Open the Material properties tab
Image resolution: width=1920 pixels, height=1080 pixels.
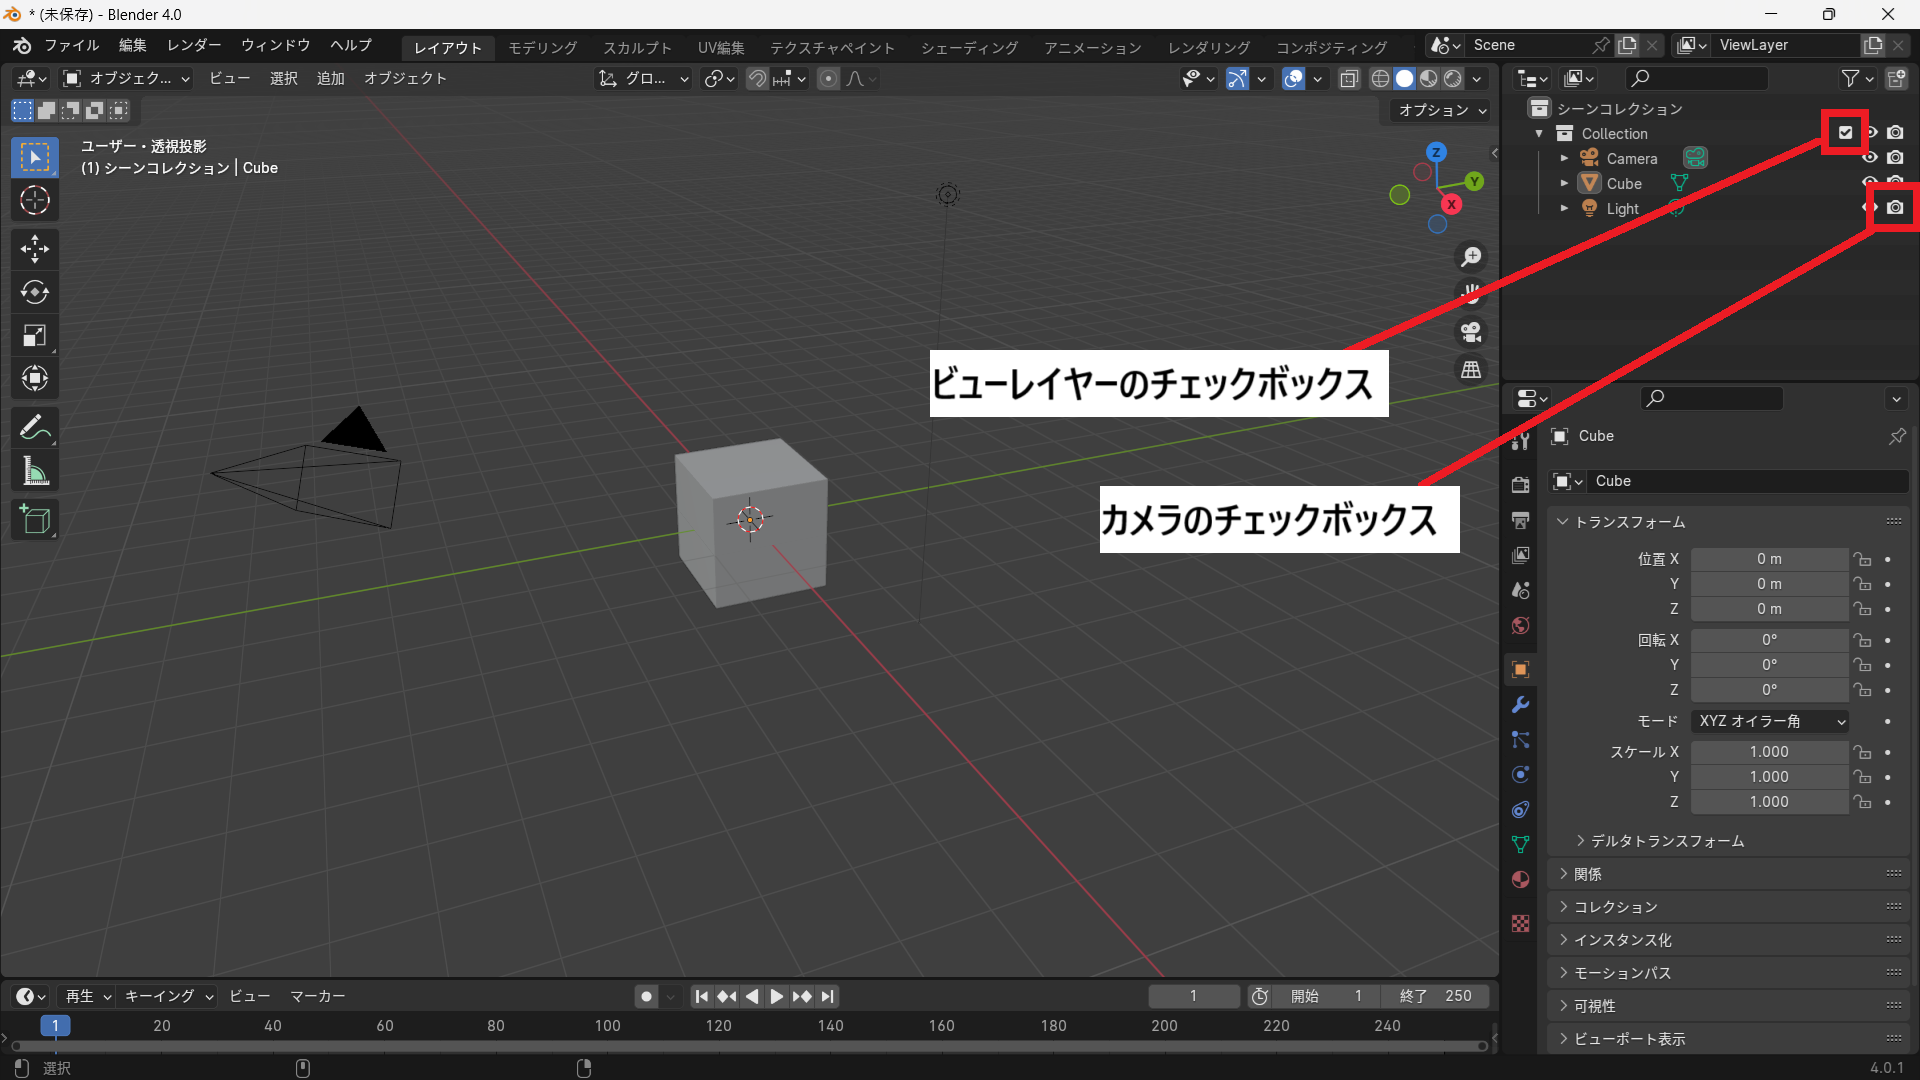coord(1521,880)
